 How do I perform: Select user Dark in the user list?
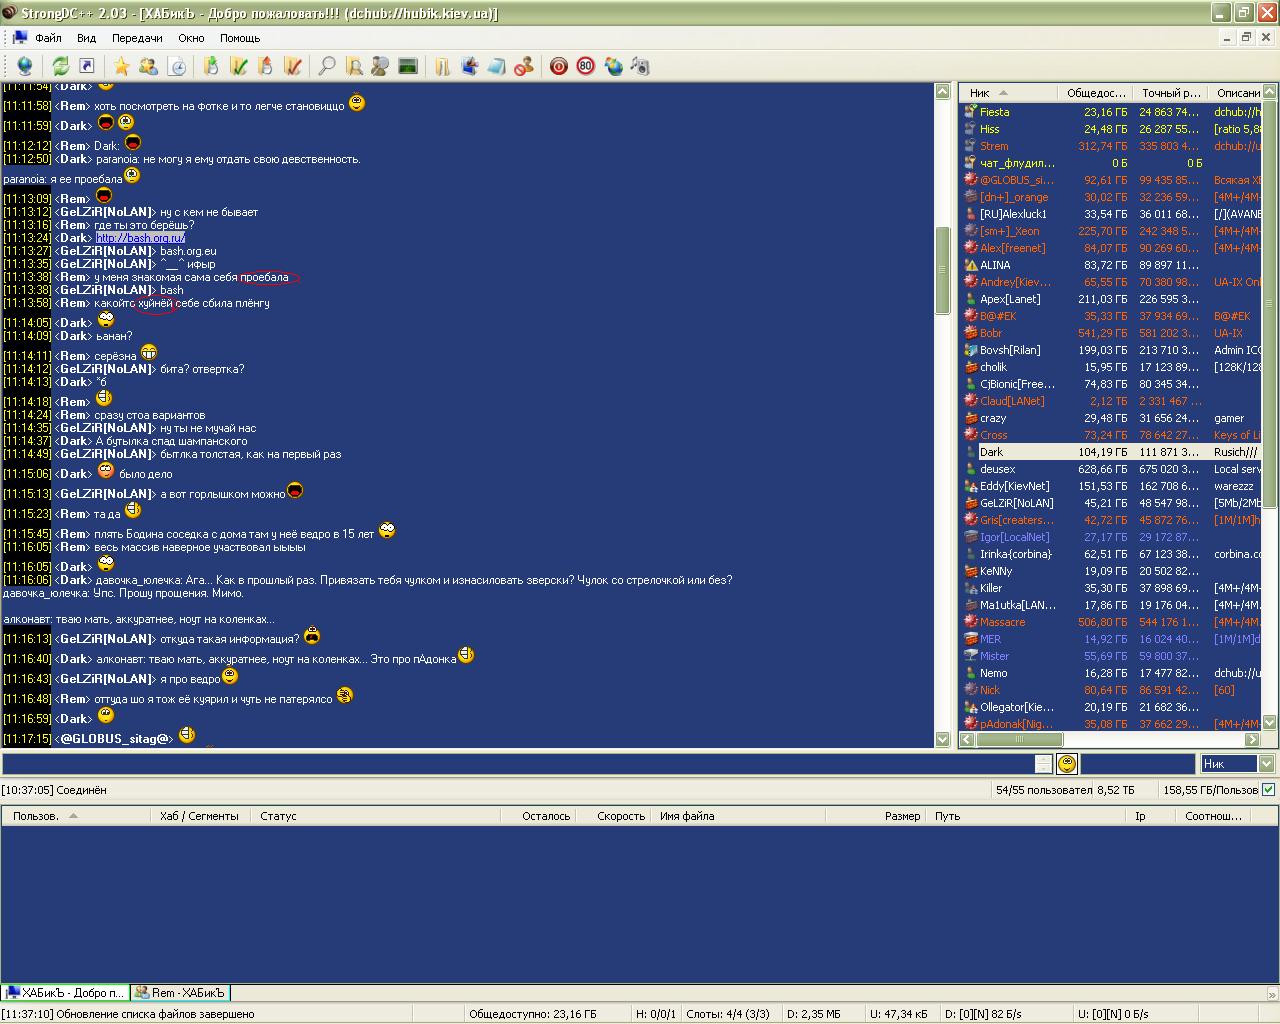pos(991,452)
